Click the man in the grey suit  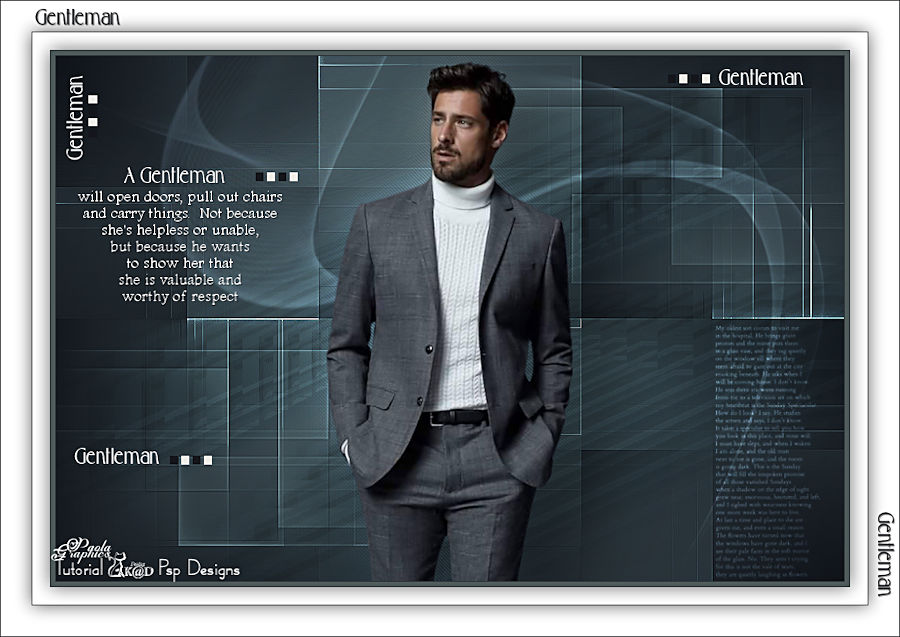pyautogui.click(x=449, y=323)
